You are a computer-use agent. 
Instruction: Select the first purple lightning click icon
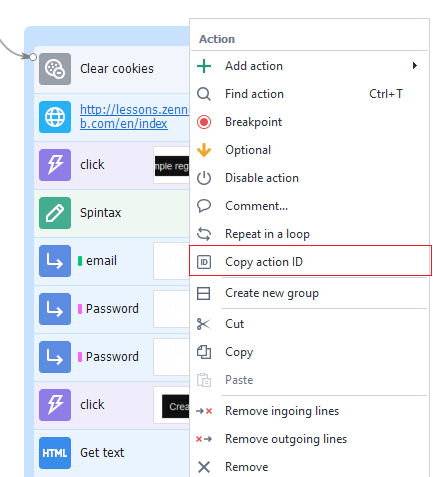(55, 165)
